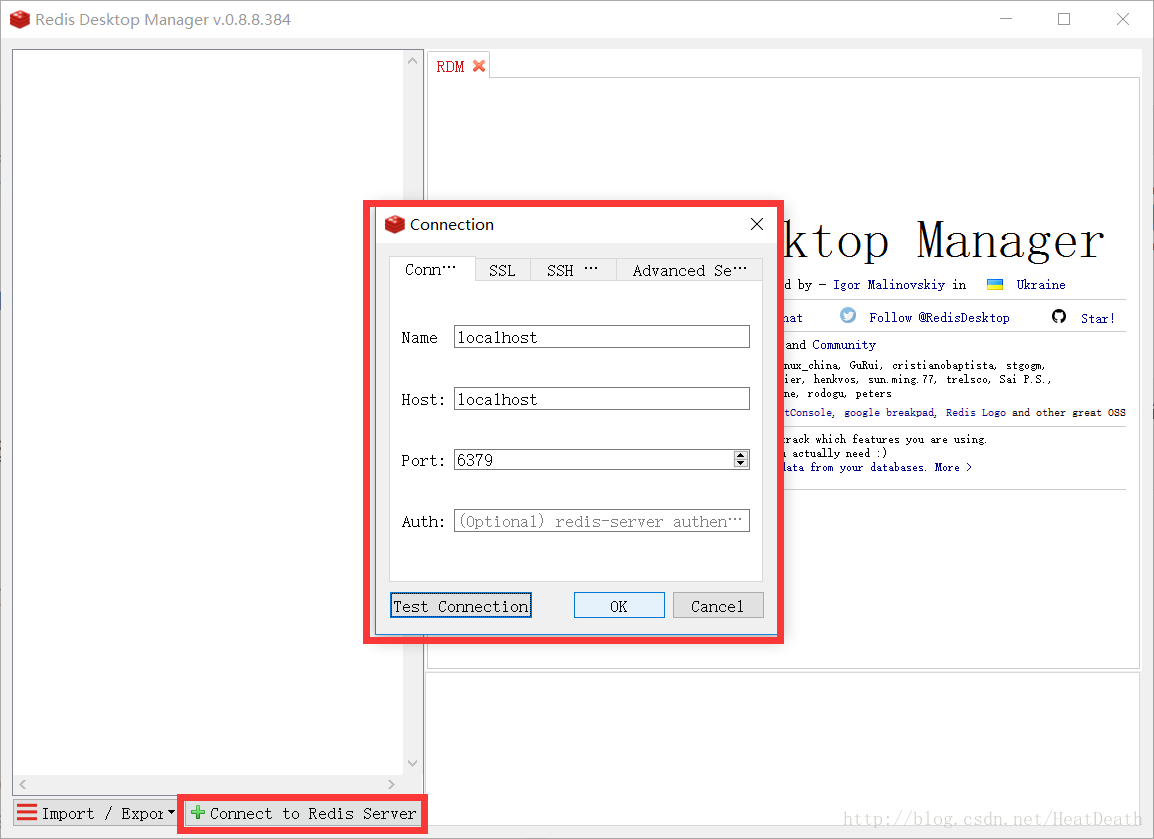Open the Redis Logo link

click(976, 413)
